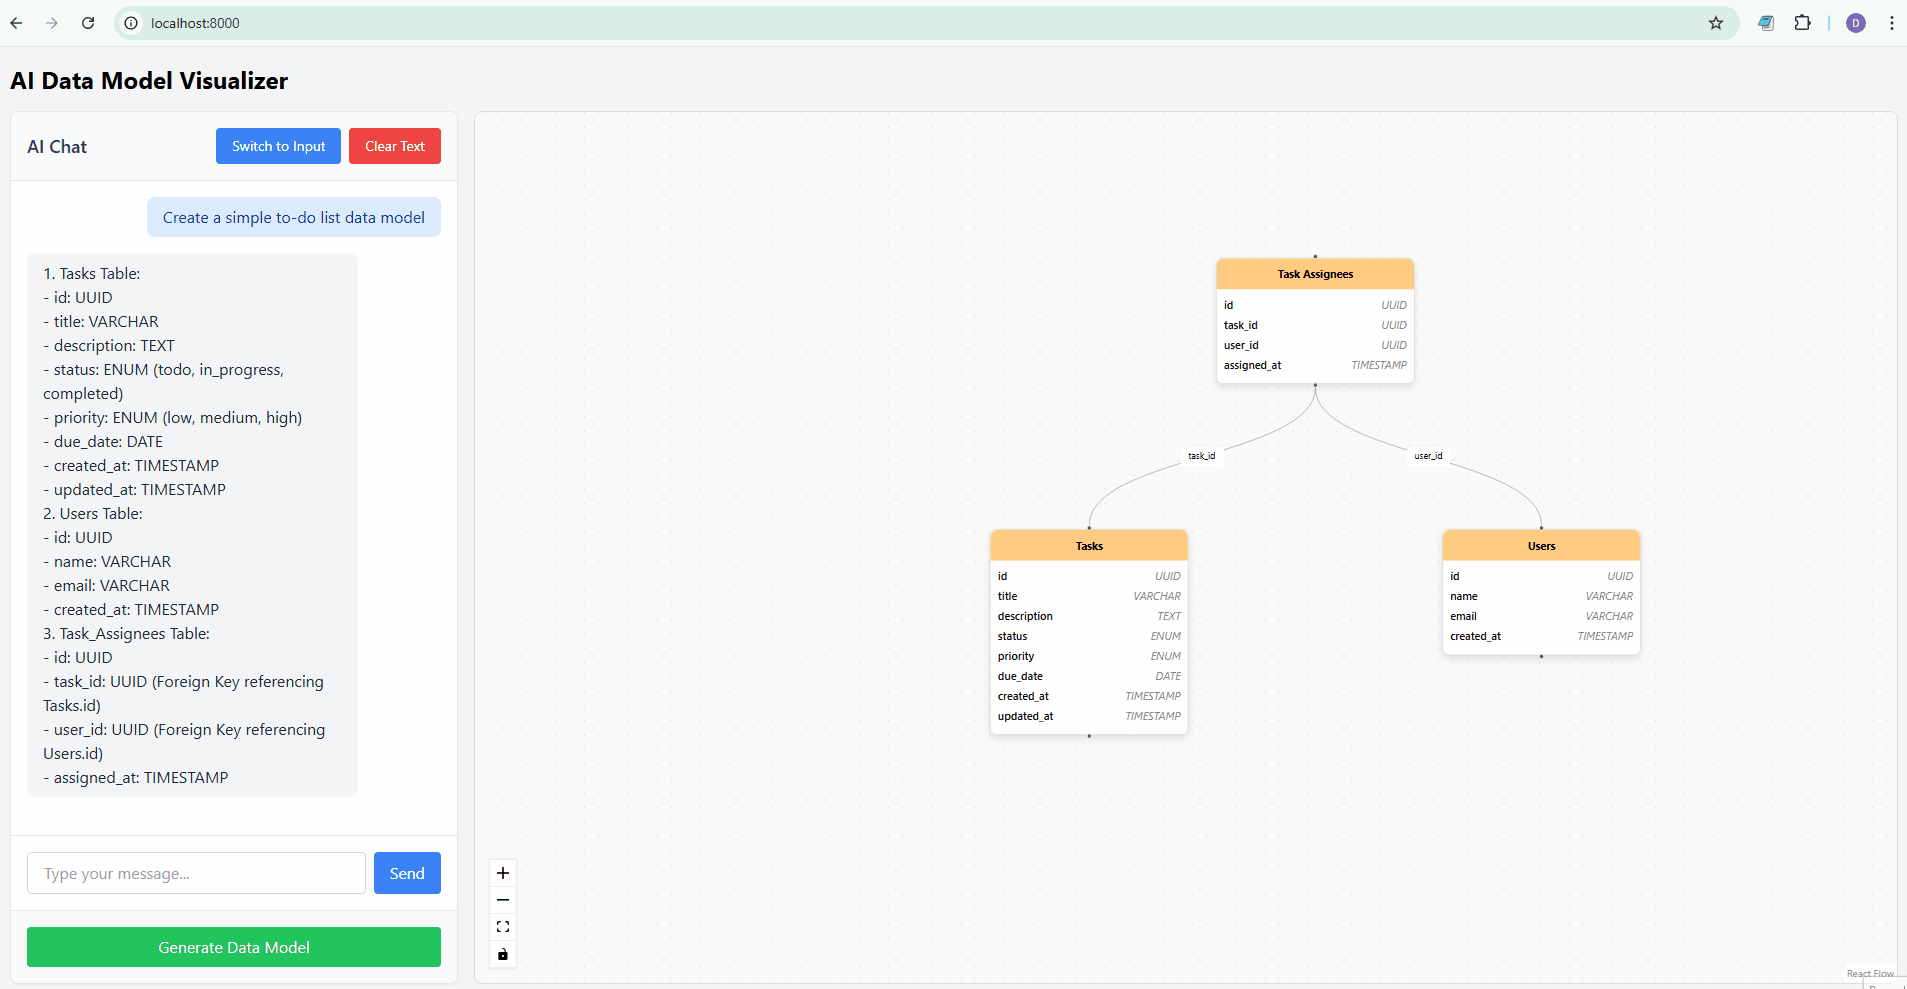Click '3. Task_Assignees Table:' line in chat
Image resolution: width=1907 pixels, height=989 pixels.
click(x=126, y=633)
